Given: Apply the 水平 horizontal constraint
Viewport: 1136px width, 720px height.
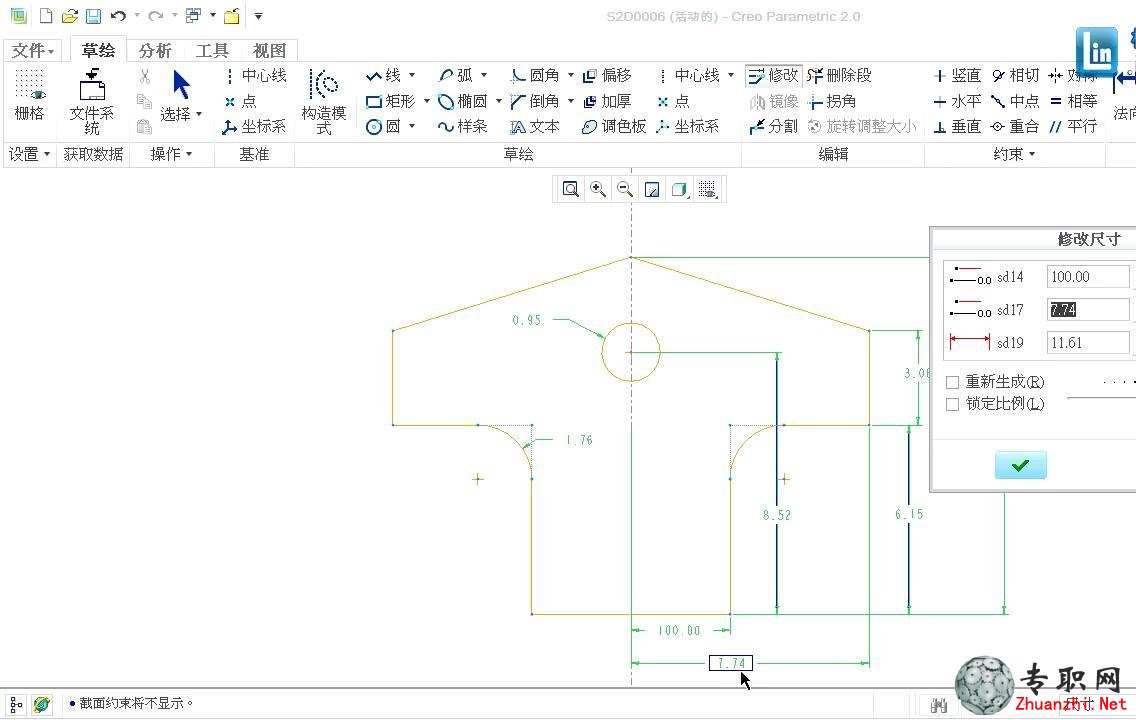Looking at the screenshot, I should tap(957, 101).
